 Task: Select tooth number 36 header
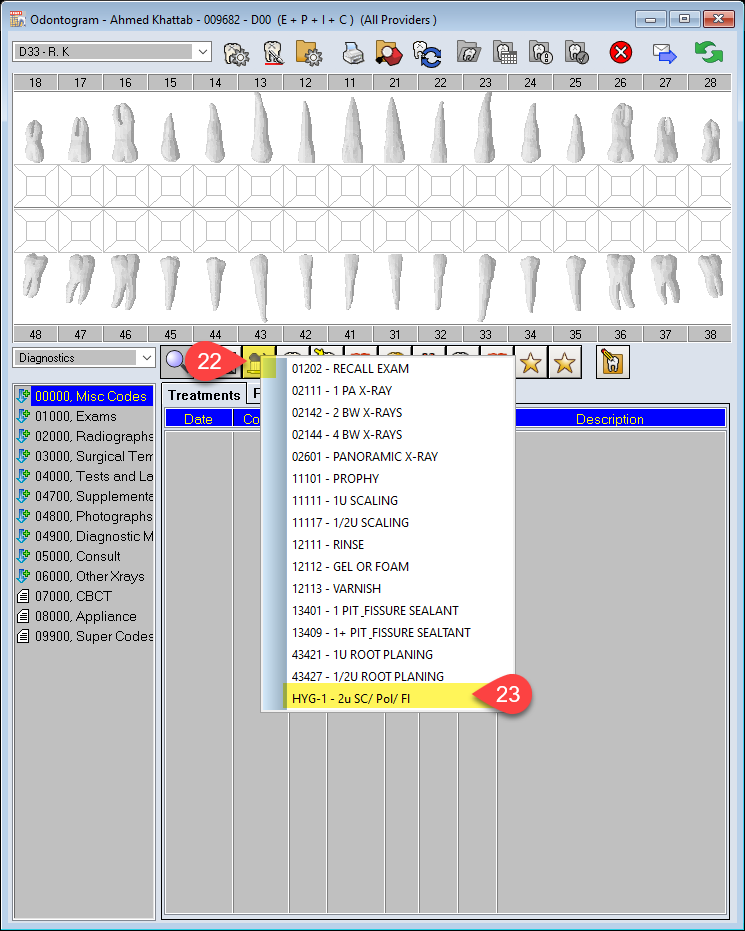coord(620,334)
